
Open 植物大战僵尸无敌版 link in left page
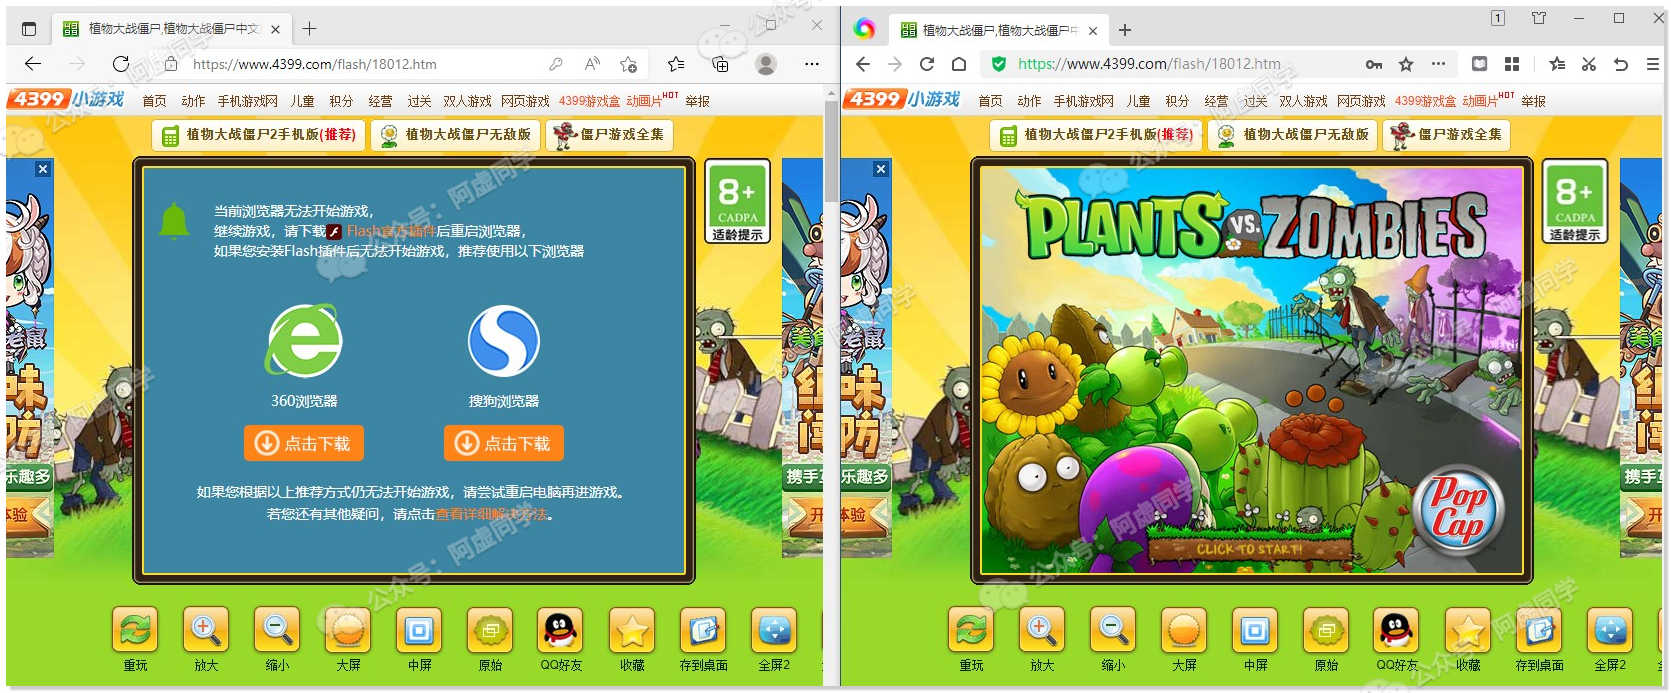tap(455, 135)
